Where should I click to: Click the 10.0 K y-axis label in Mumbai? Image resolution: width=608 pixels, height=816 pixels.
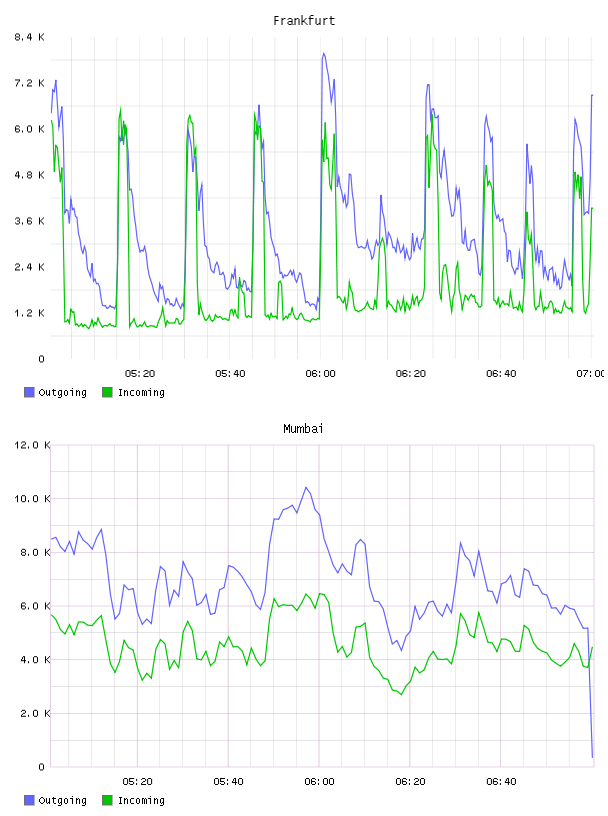[x=32, y=499]
